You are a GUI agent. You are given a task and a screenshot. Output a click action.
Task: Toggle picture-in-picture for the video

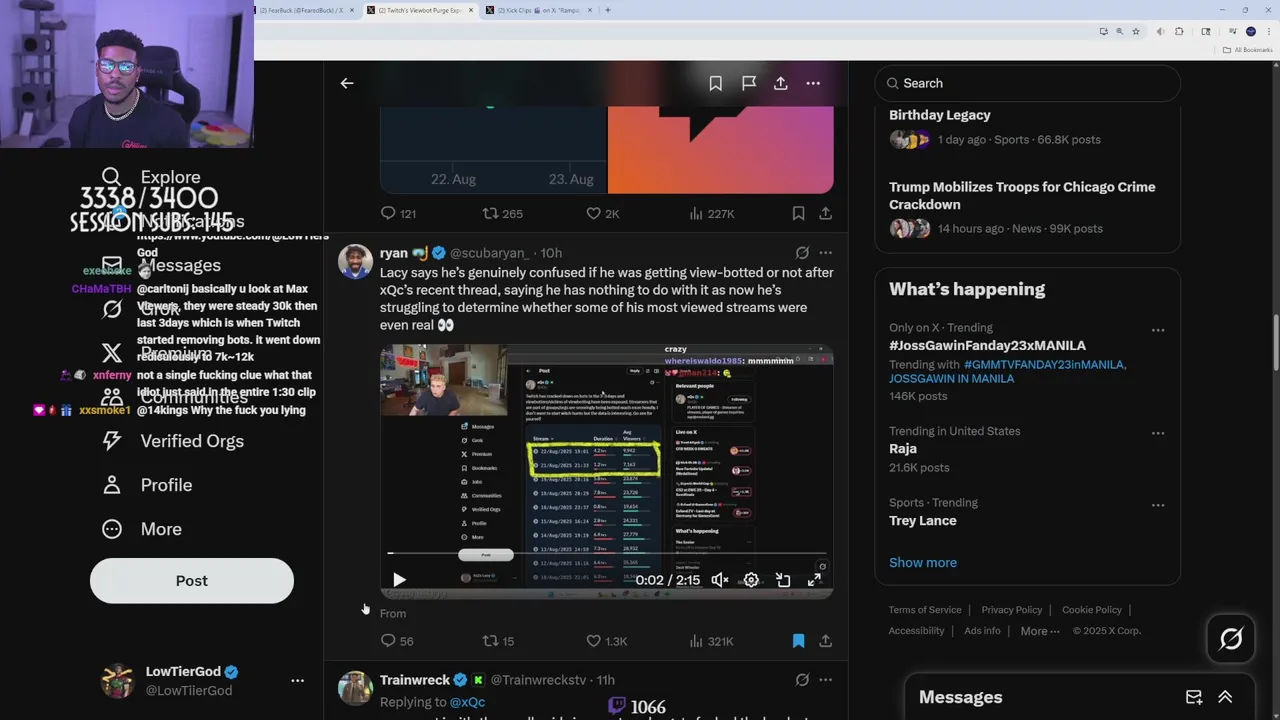click(x=783, y=580)
